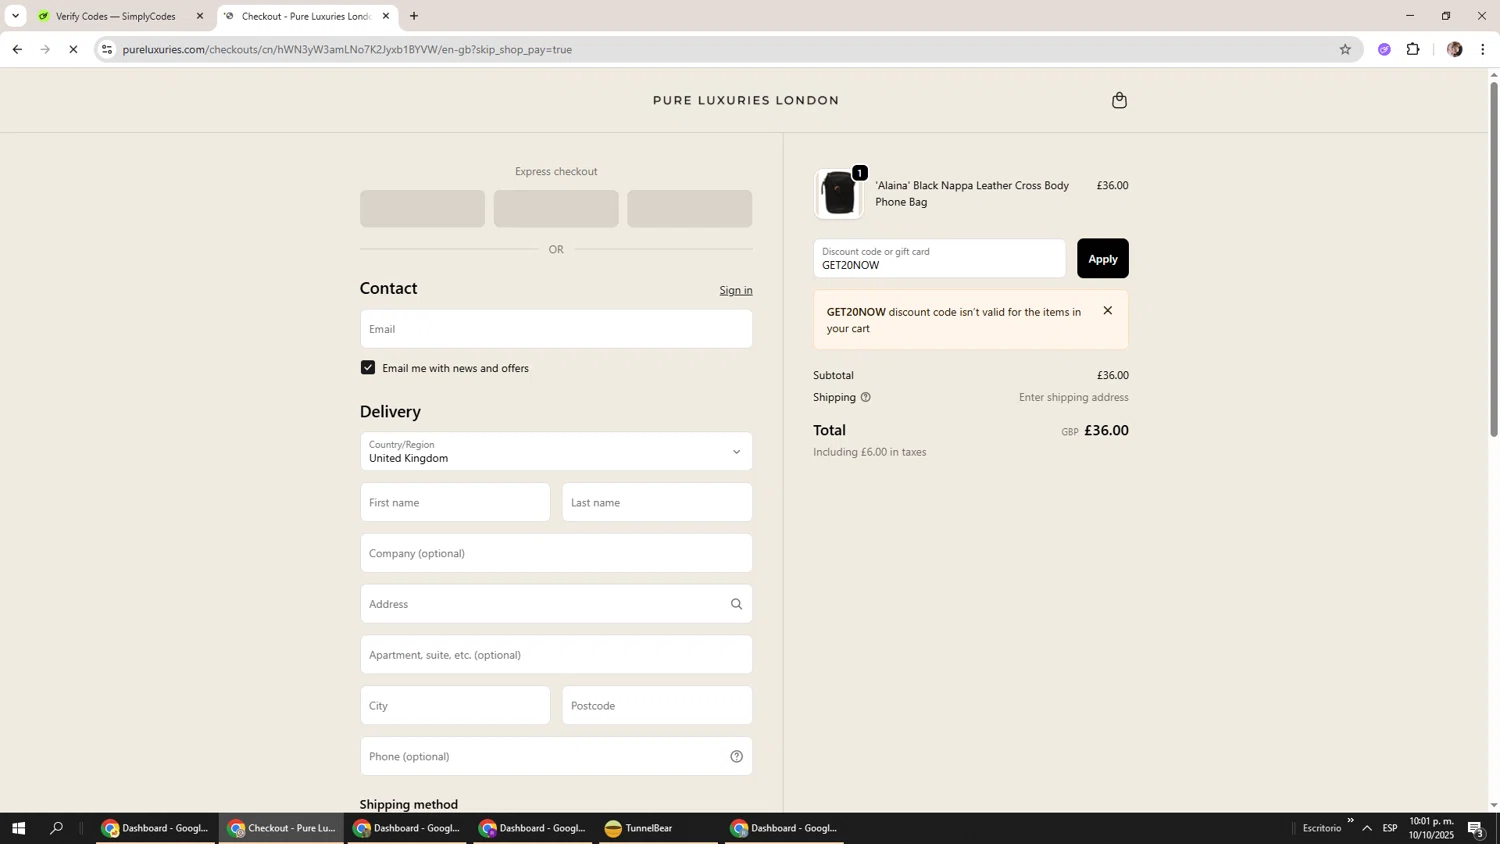View site information icon in address bar
Screen dimensions: 1500x844
108,49
